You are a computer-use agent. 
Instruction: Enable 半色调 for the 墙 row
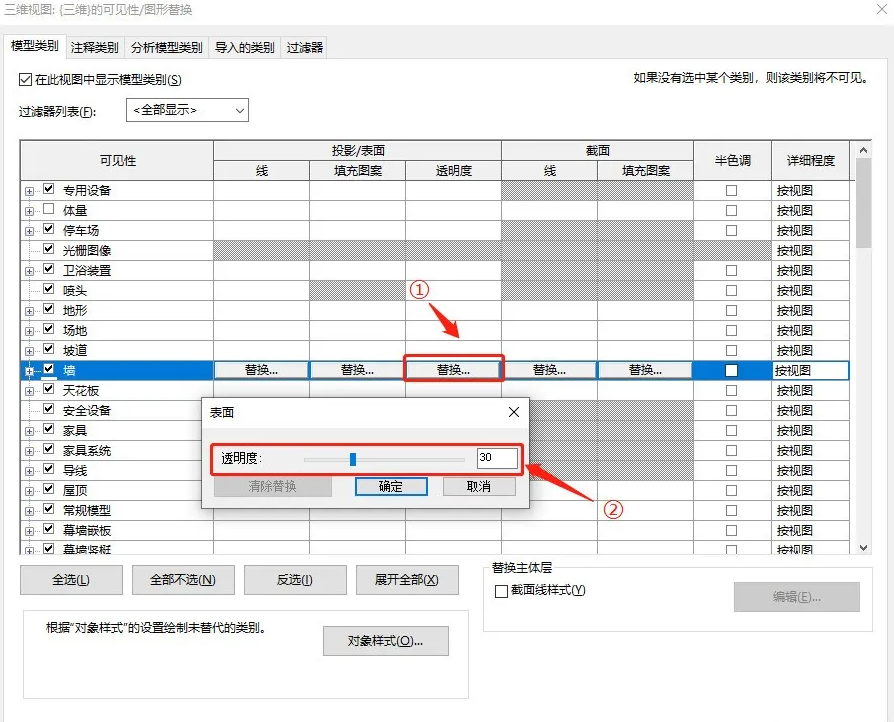click(x=732, y=371)
